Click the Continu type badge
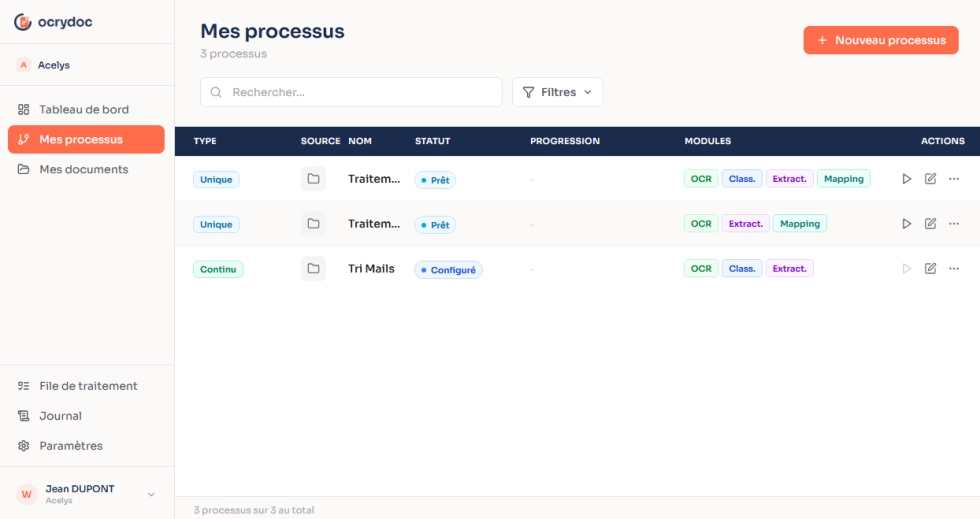Screen dimensions: 980x519 (218, 270)
